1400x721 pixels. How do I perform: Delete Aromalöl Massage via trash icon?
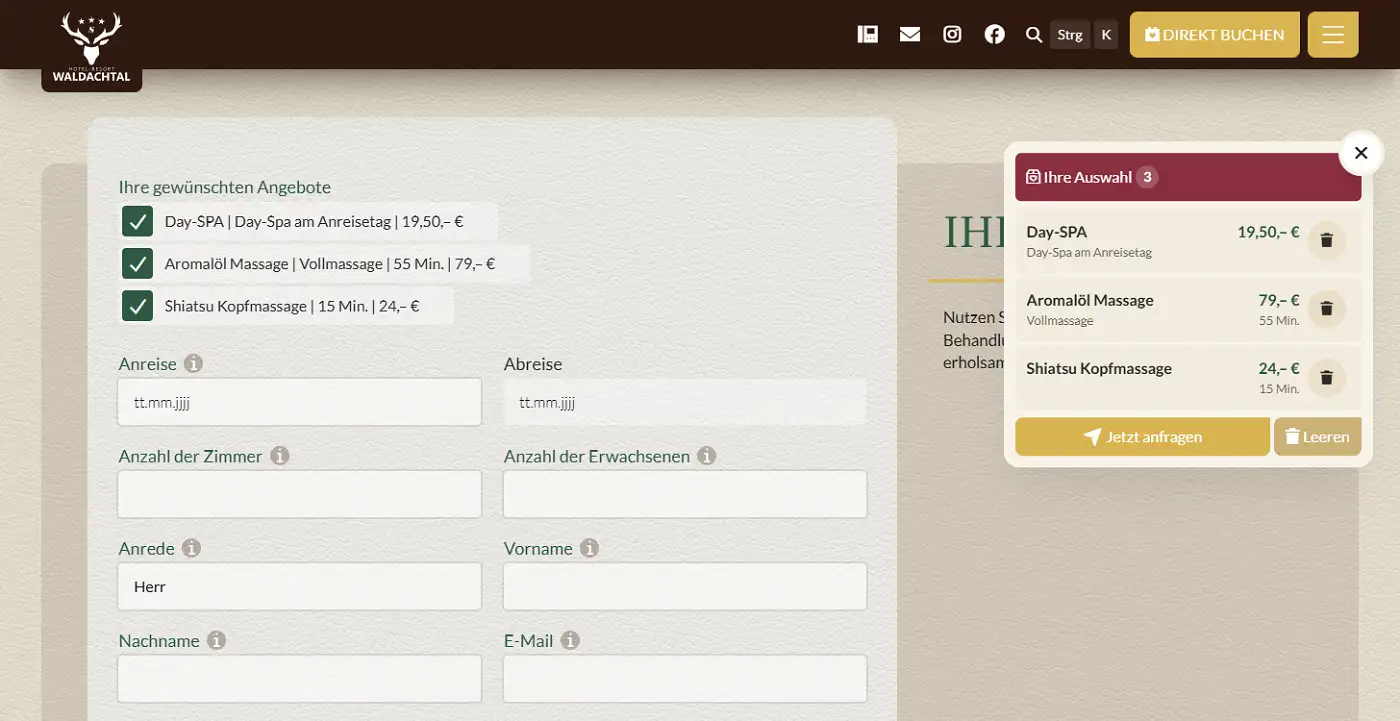pyautogui.click(x=1326, y=308)
